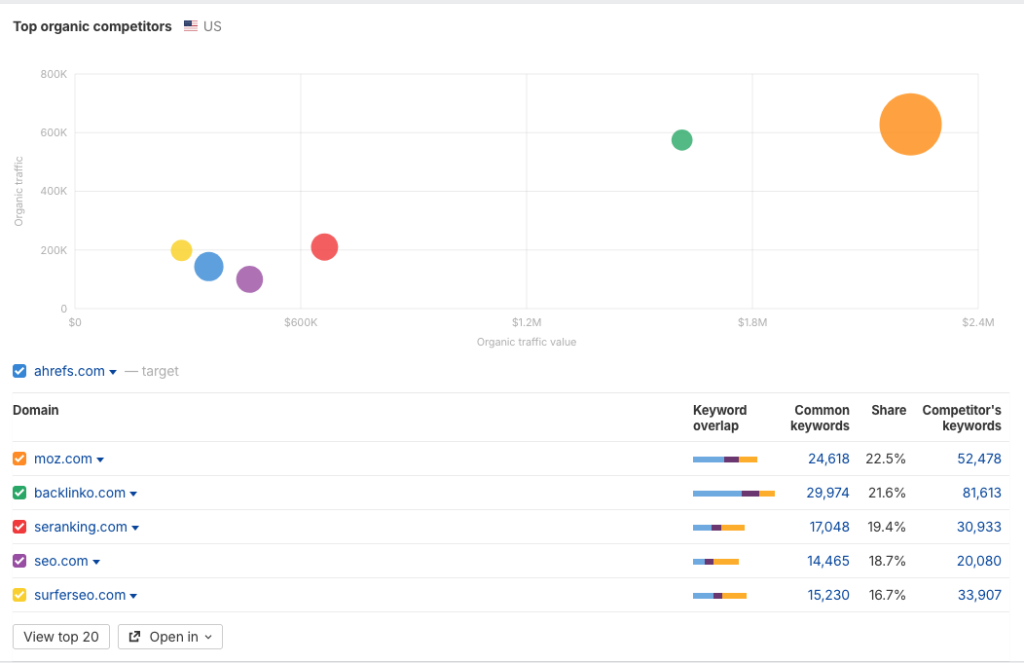Screen dimensions: 1024x663
Task: Click the large orange bubble on the chart
Action: point(910,124)
